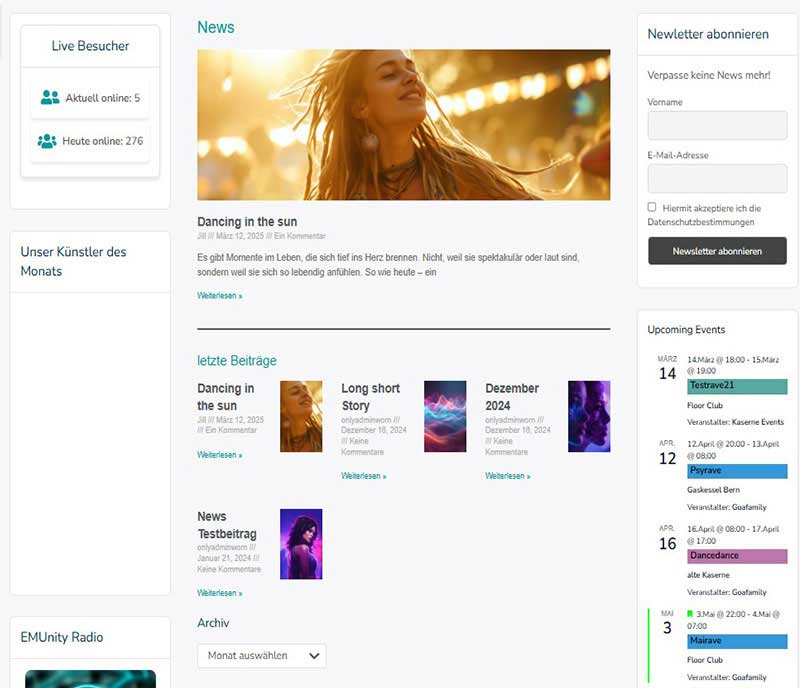
Task: Open the News Testbeitrag thumbnail image
Action: point(301,544)
